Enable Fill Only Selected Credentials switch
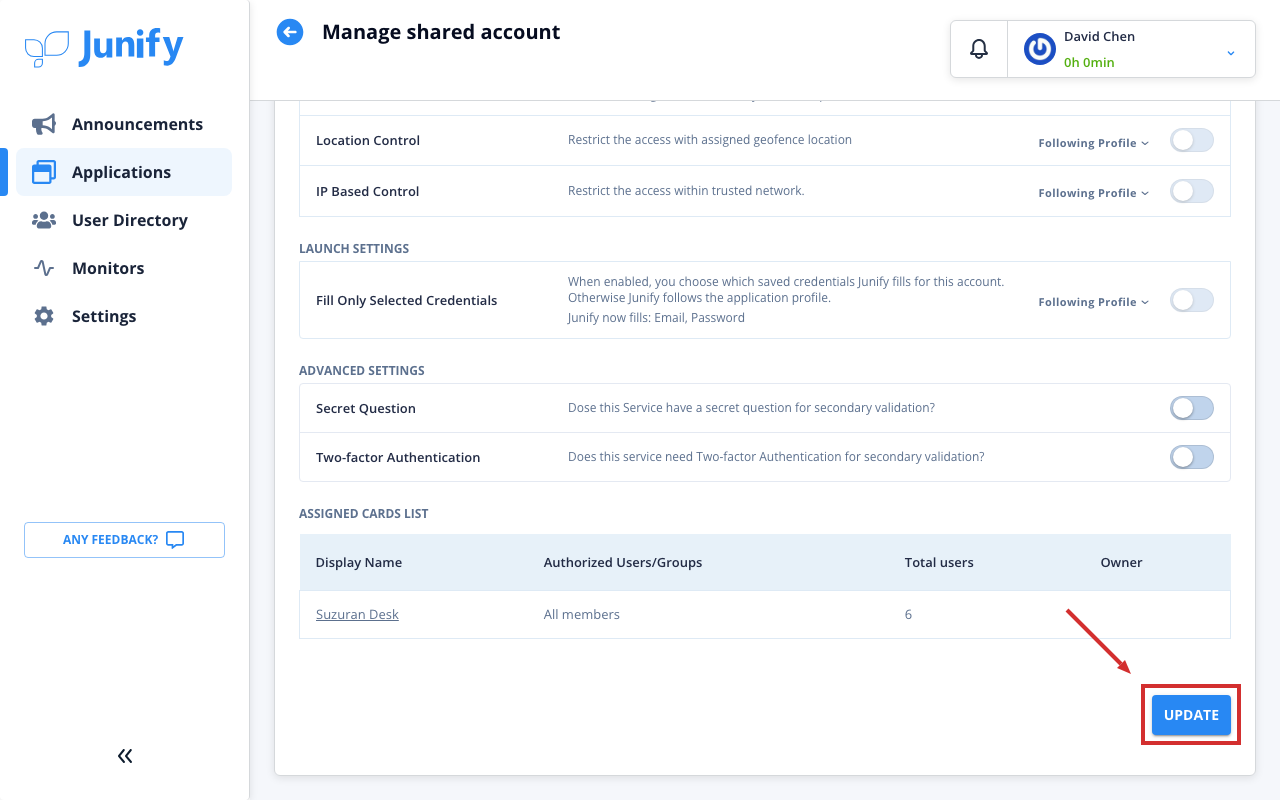This screenshot has height=800, width=1280. (1192, 300)
